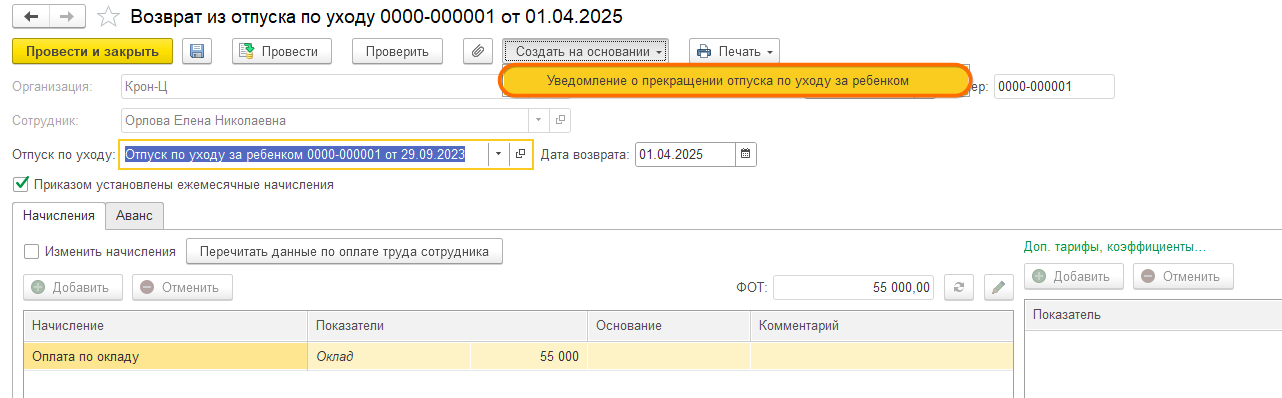This screenshot has height=398, width=1282.
Task: Click the Провести button
Action: coord(282,51)
